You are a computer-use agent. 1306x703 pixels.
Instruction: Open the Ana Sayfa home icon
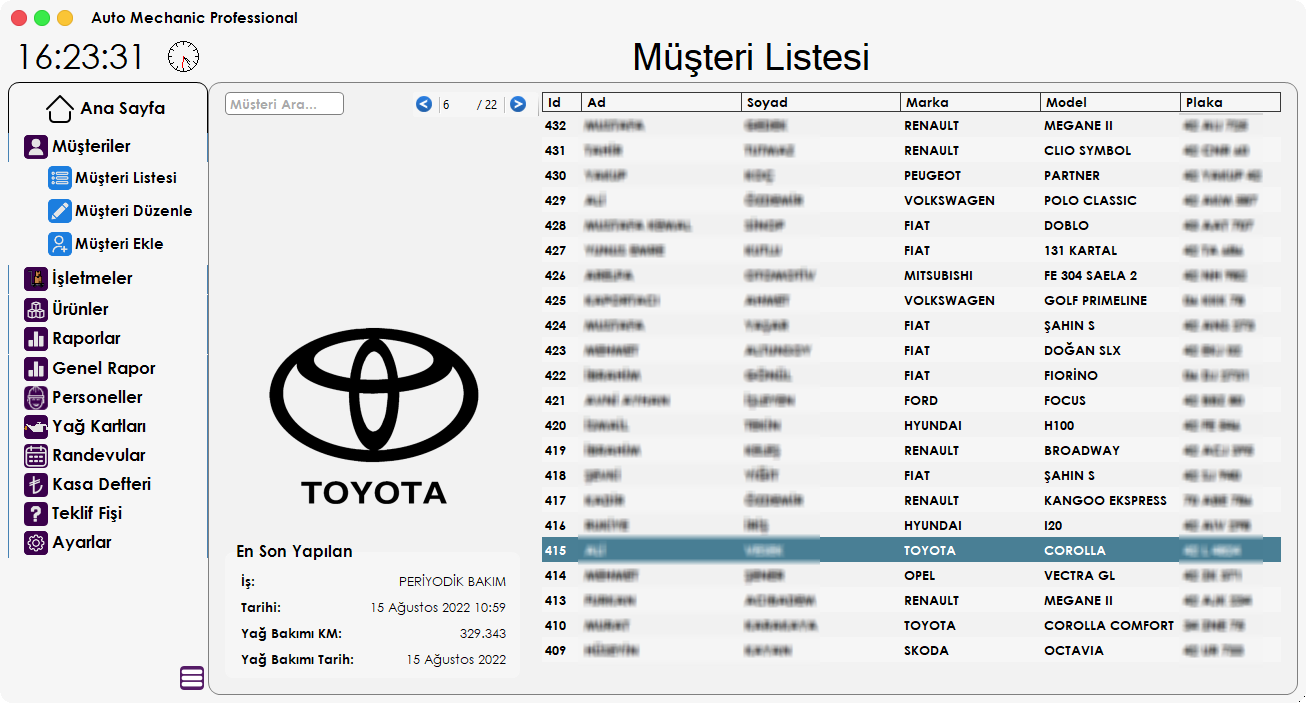coord(60,108)
